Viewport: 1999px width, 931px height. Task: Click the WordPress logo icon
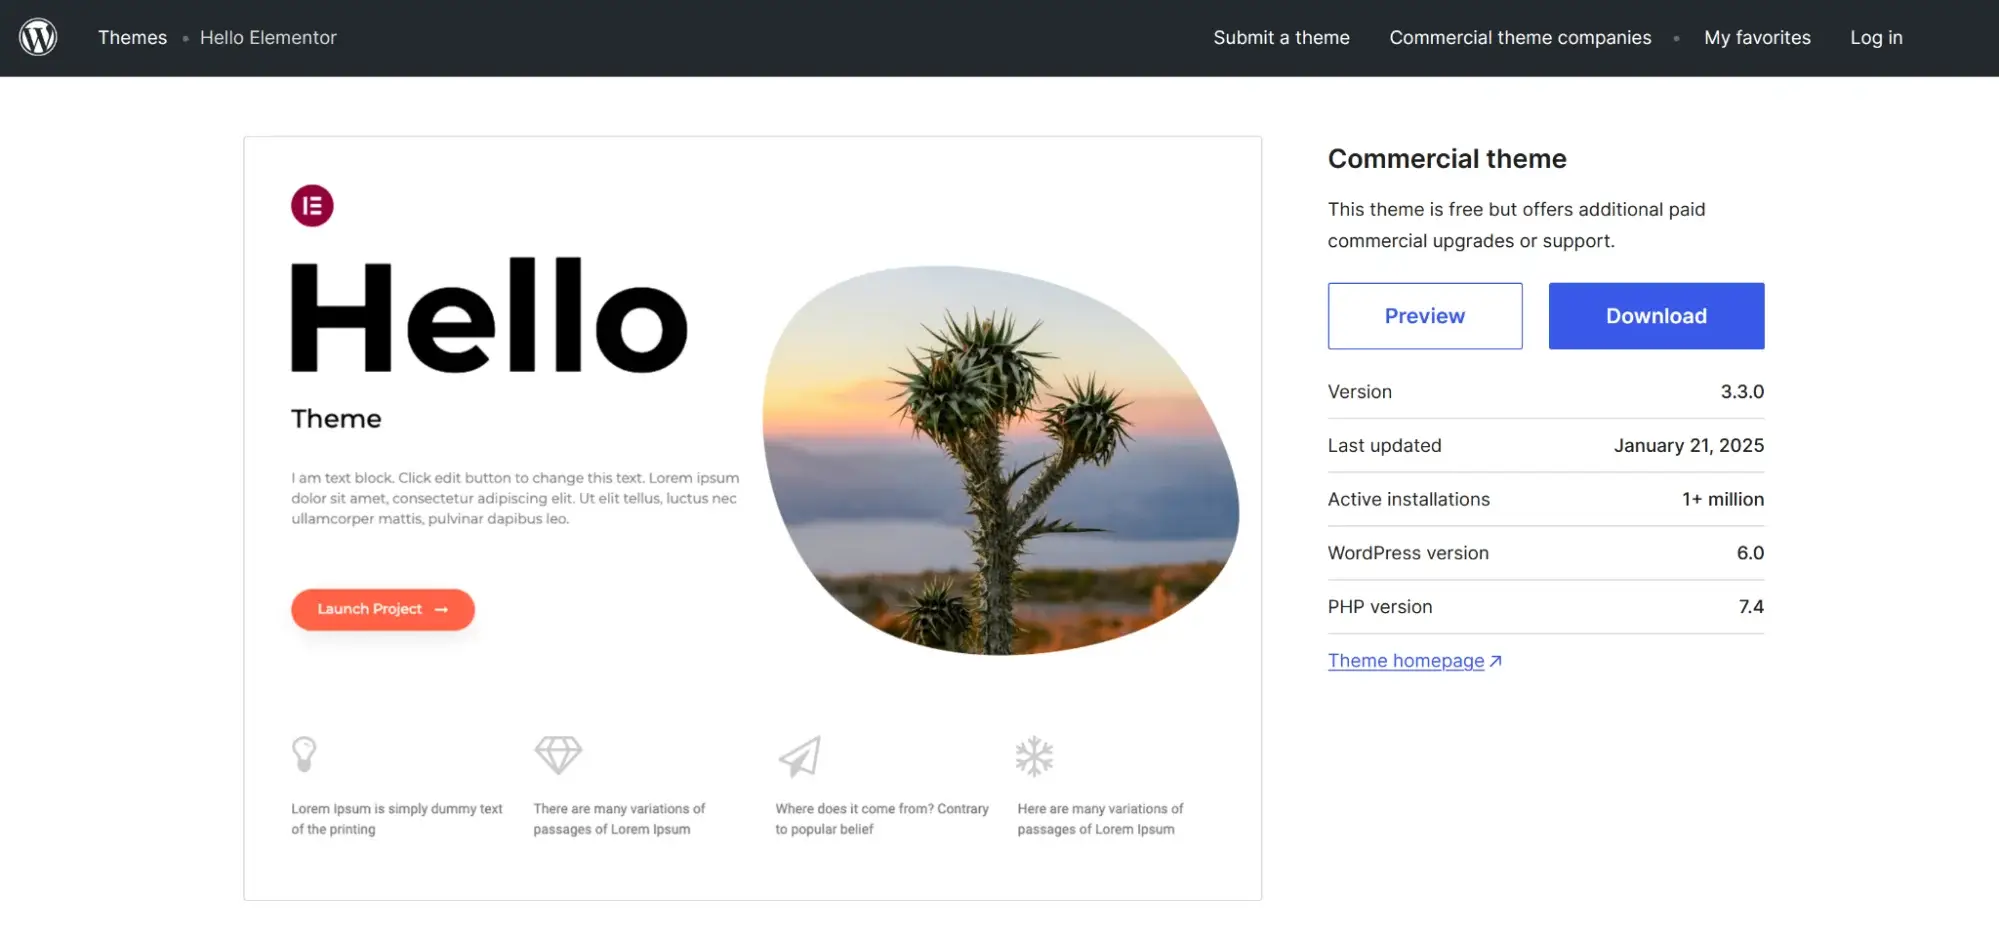38,37
